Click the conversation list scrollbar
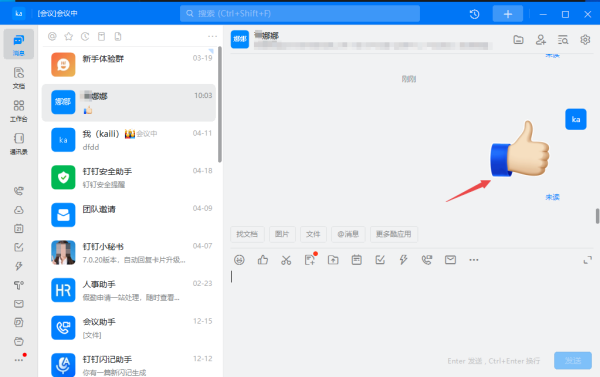This screenshot has width=600, height=377. pyautogui.click(x=220, y=104)
